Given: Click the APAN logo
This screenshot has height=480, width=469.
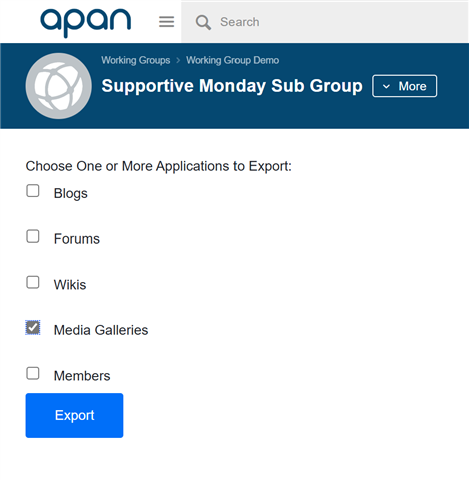Looking at the screenshot, I should pos(86,22).
